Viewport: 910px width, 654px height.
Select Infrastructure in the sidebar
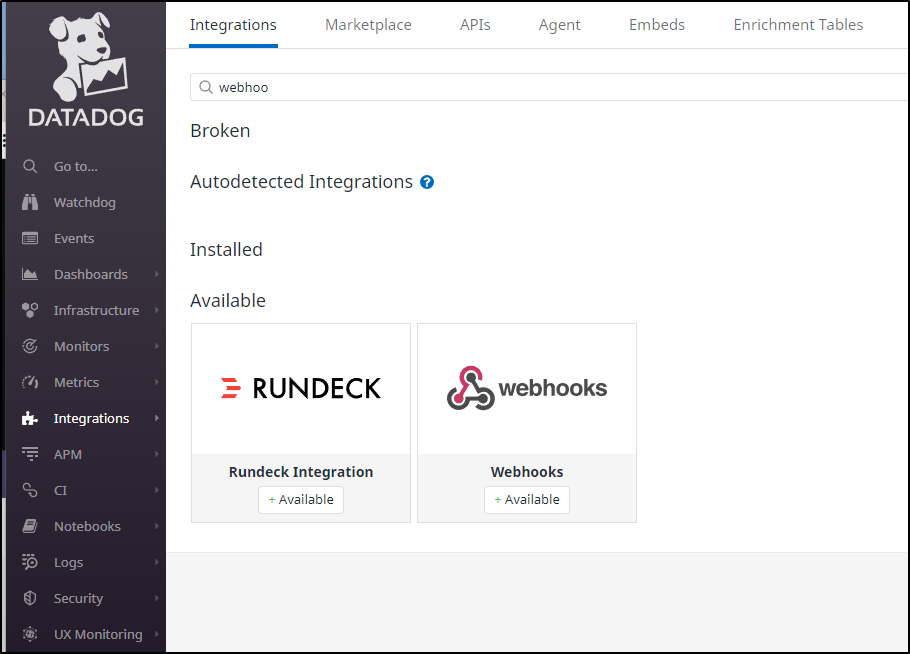(x=96, y=310)
